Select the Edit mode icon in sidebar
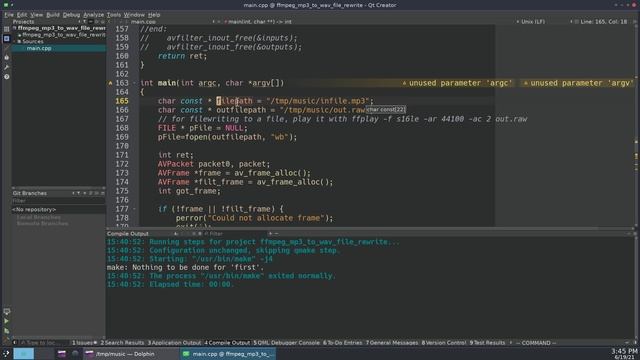This screenshot has height=360, width=640. 7,39
